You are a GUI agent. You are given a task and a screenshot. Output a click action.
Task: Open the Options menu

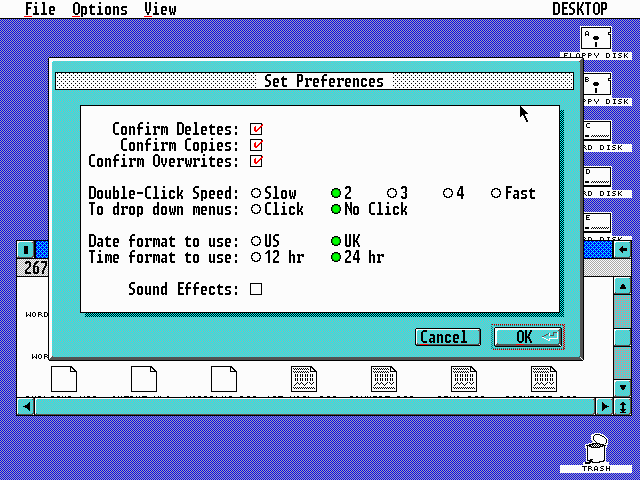pyautogui.click(x=99, y=9)
